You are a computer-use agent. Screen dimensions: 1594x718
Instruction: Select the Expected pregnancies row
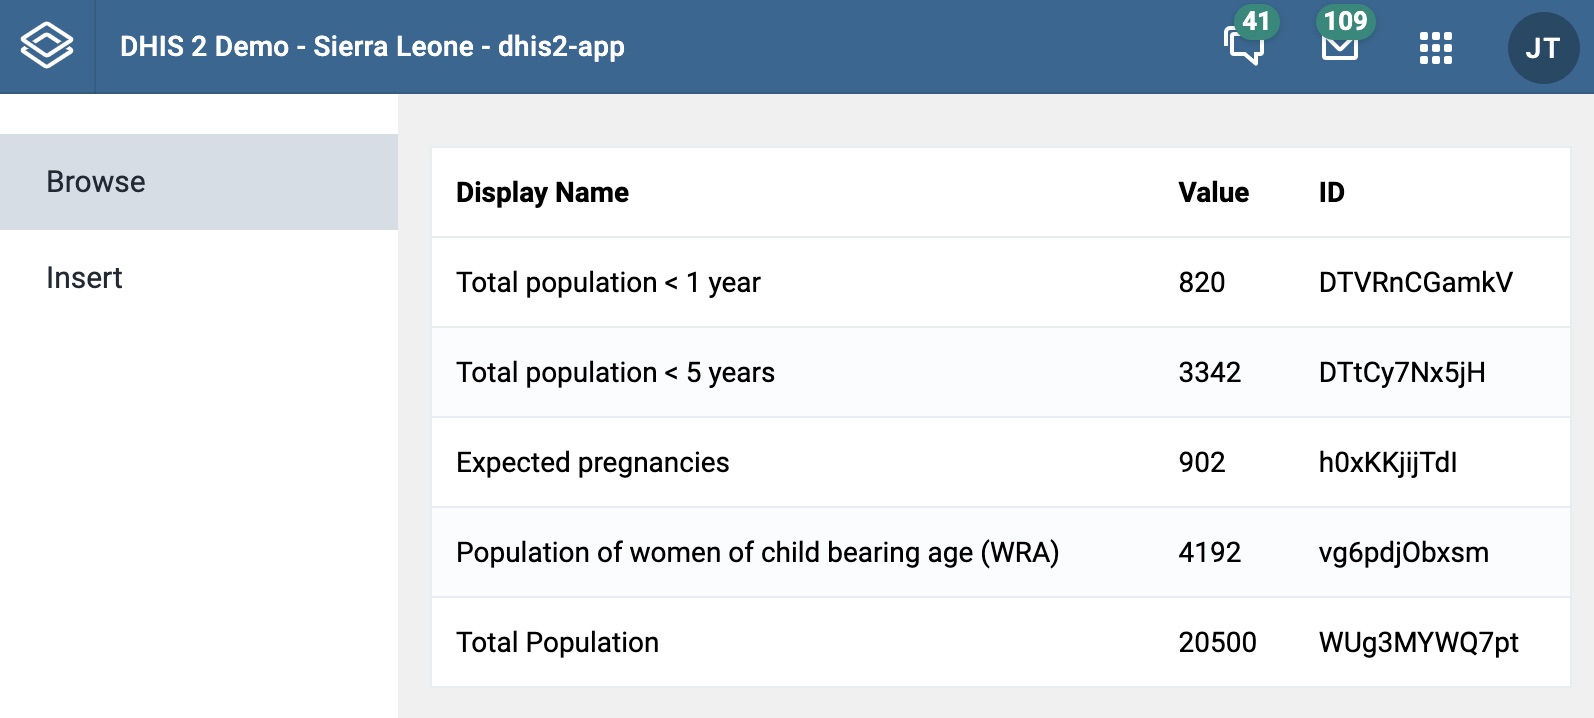tap(1000, 462)
